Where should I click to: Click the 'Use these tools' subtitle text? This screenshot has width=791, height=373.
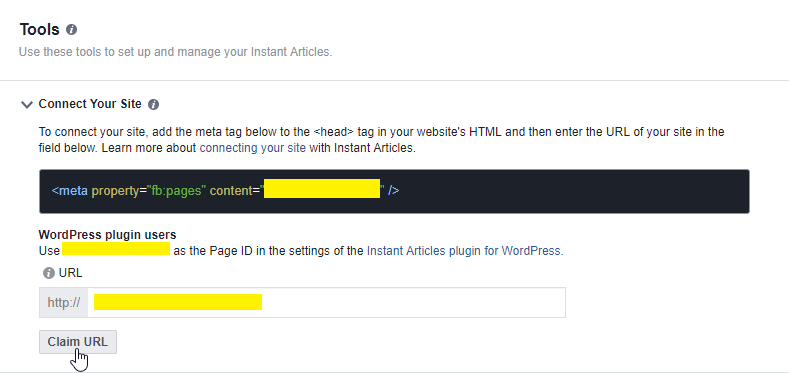pos(176,51)
